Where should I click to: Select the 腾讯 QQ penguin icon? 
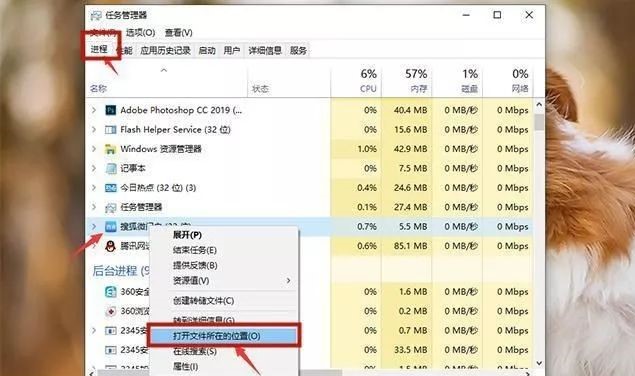110,246
